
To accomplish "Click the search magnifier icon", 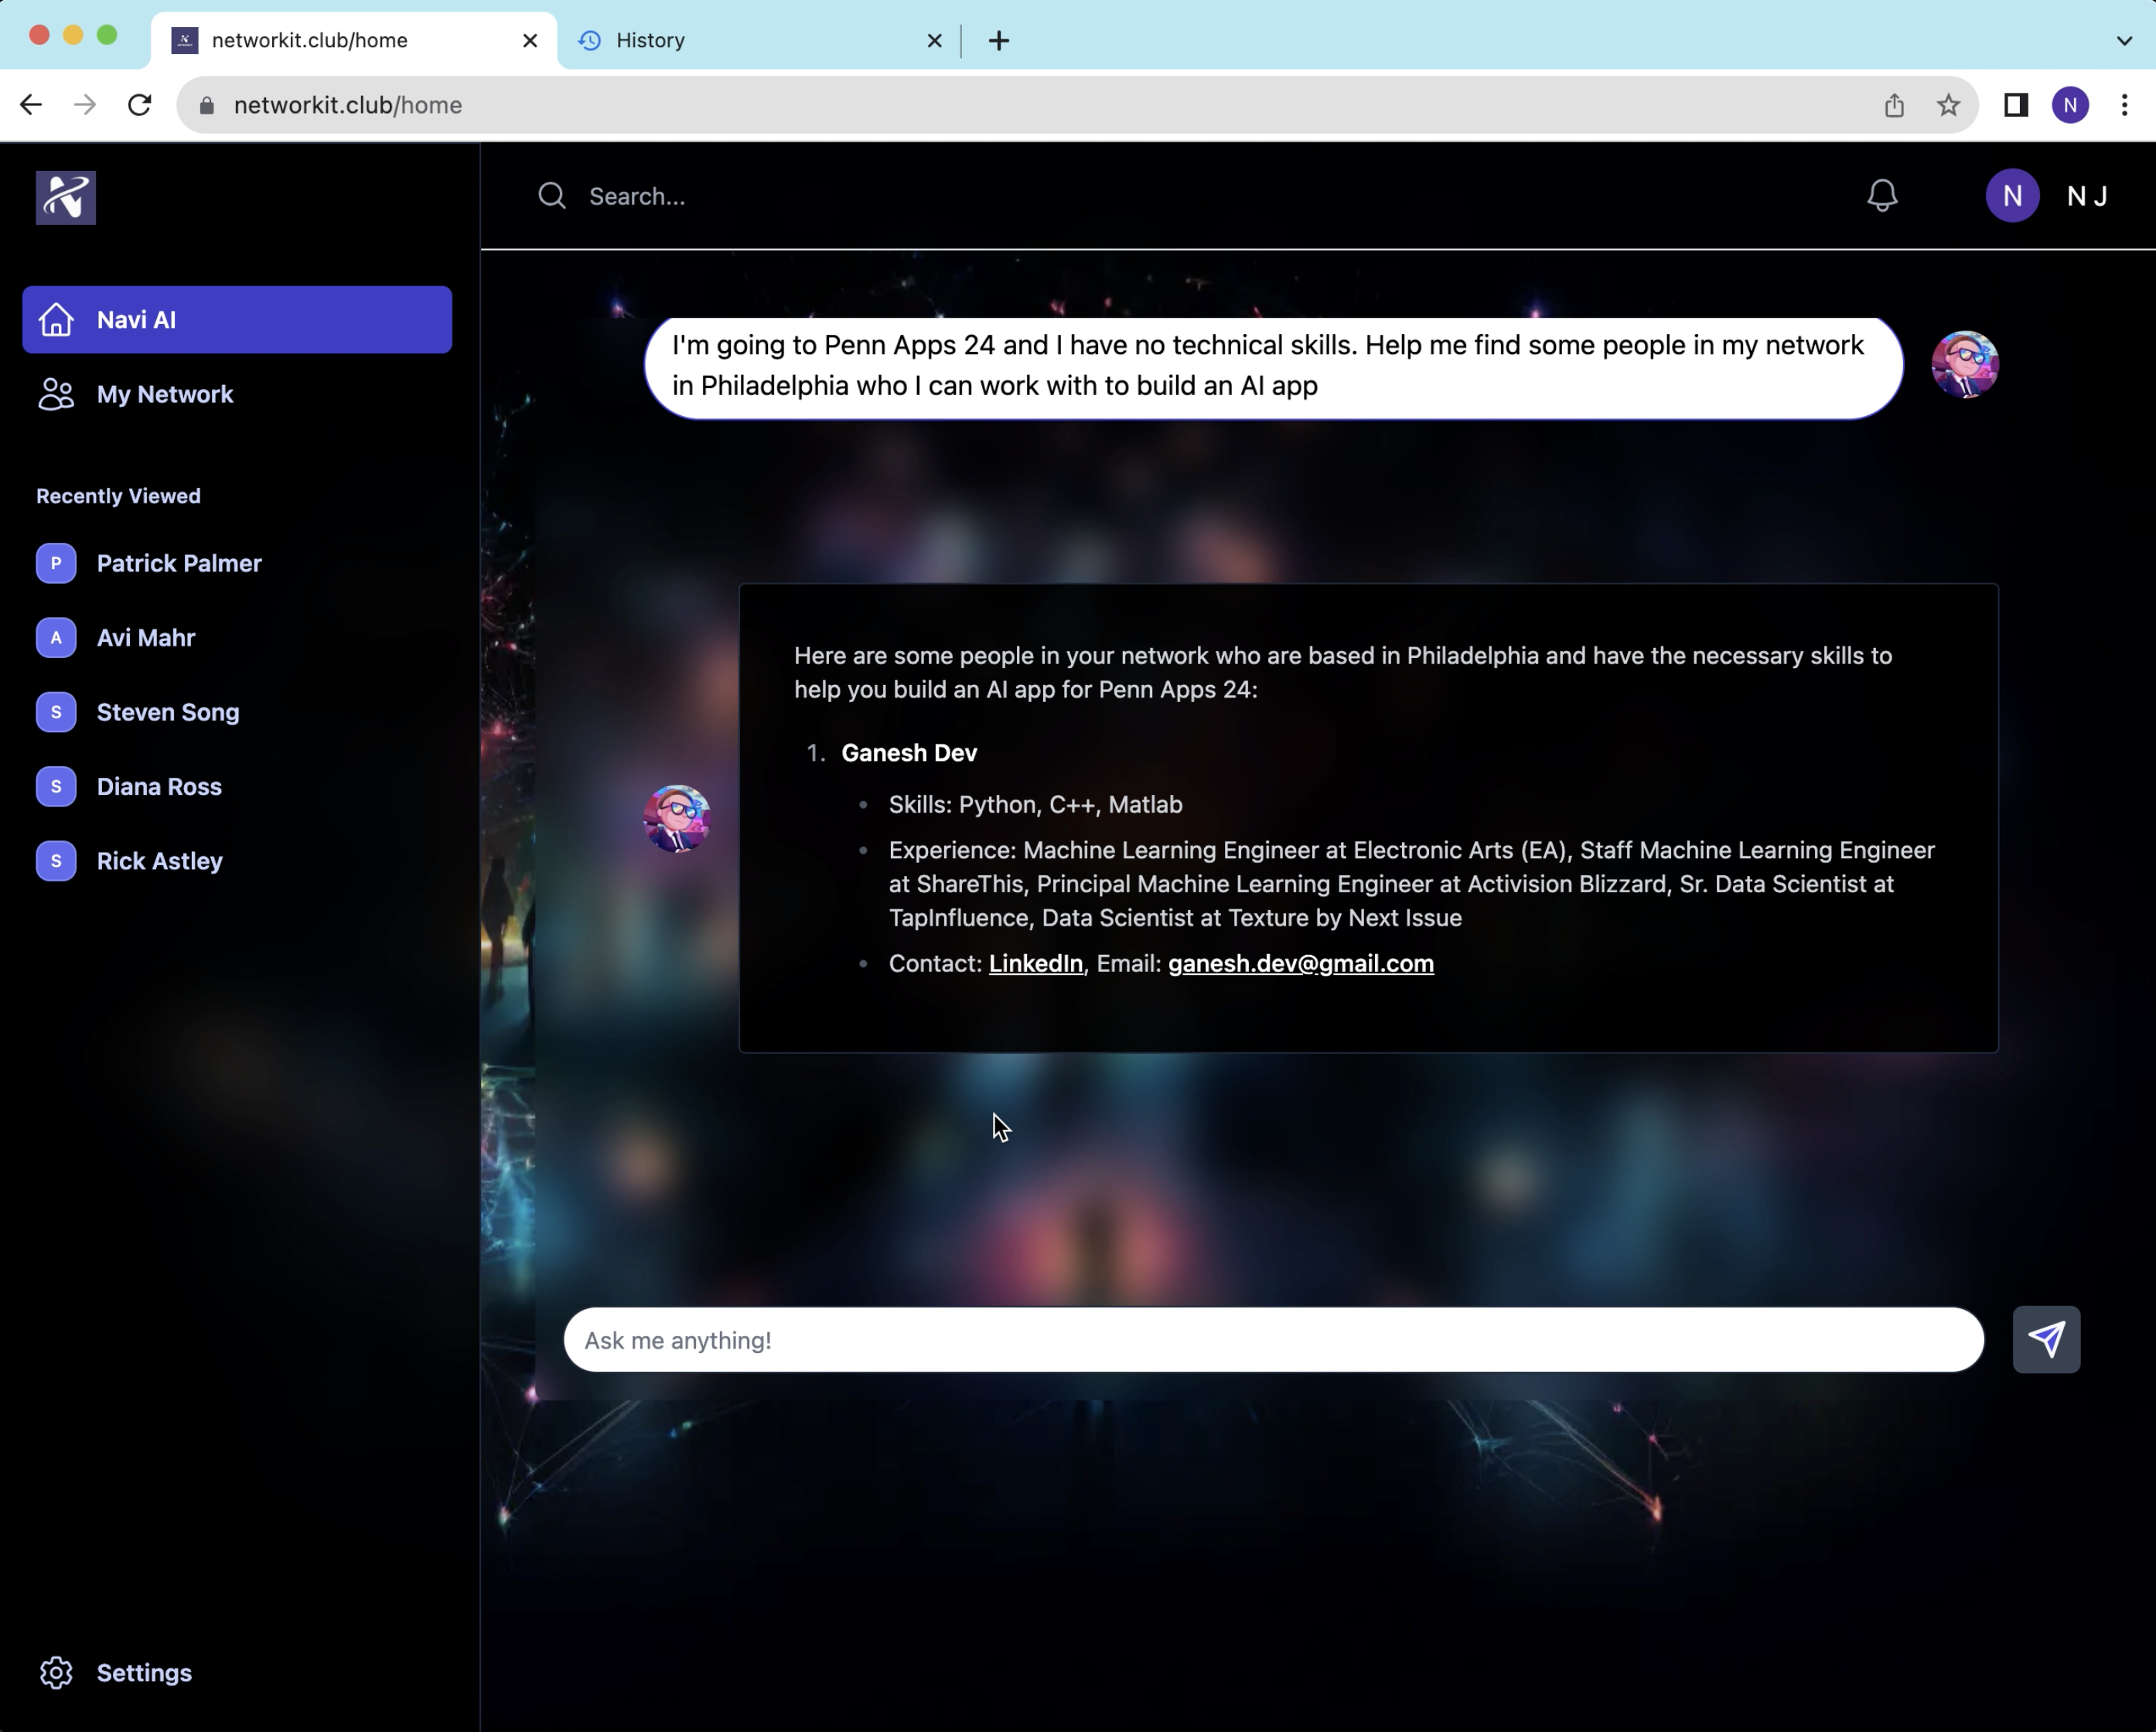I will click(x=552, y=196).
